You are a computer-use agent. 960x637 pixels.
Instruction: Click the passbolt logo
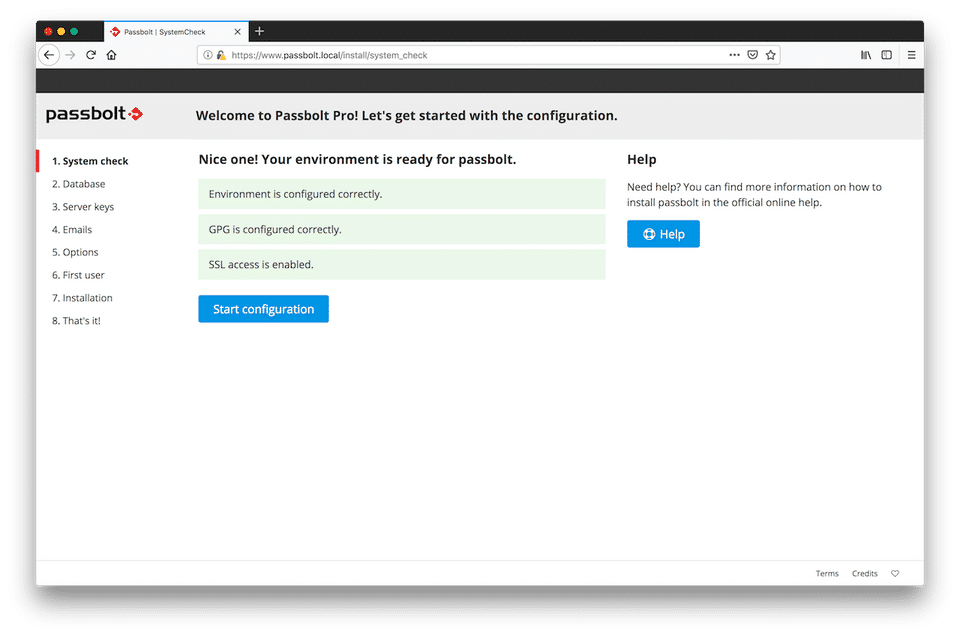(94, 114)
